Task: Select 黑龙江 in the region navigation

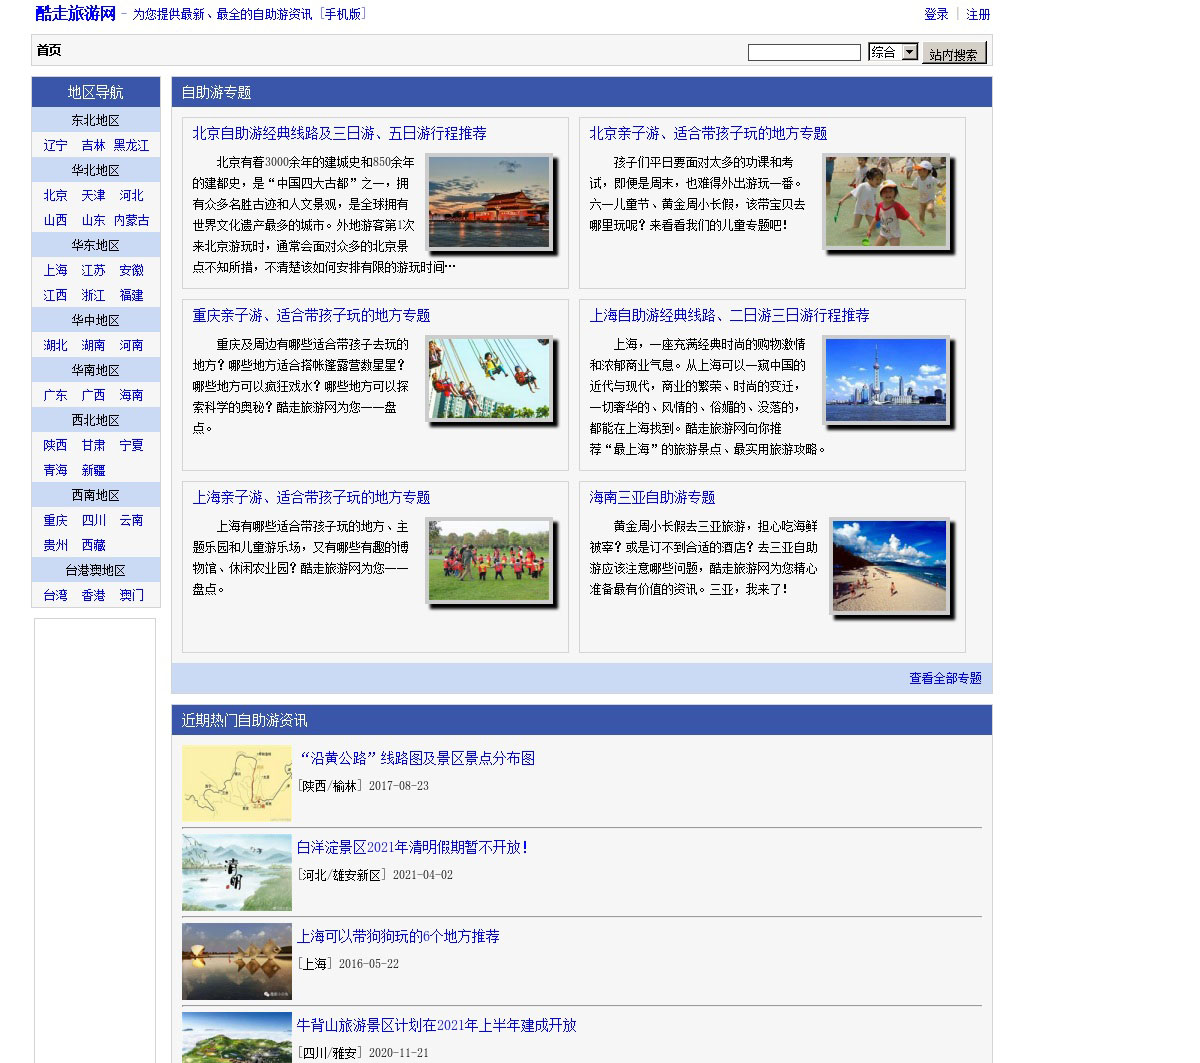Action: tap(131, 145)
